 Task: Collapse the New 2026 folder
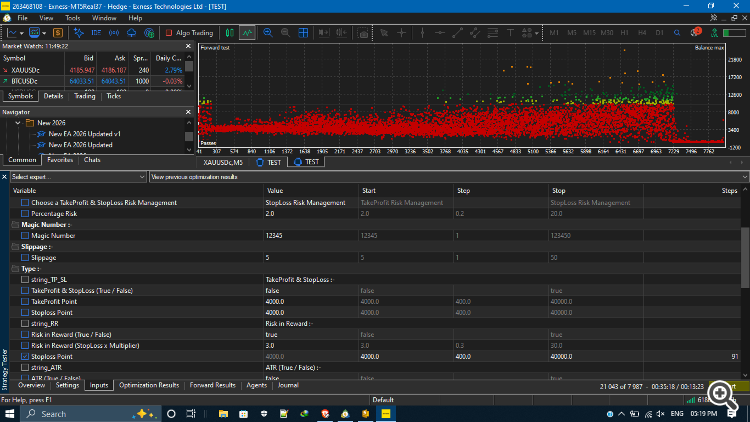(18, 123)
